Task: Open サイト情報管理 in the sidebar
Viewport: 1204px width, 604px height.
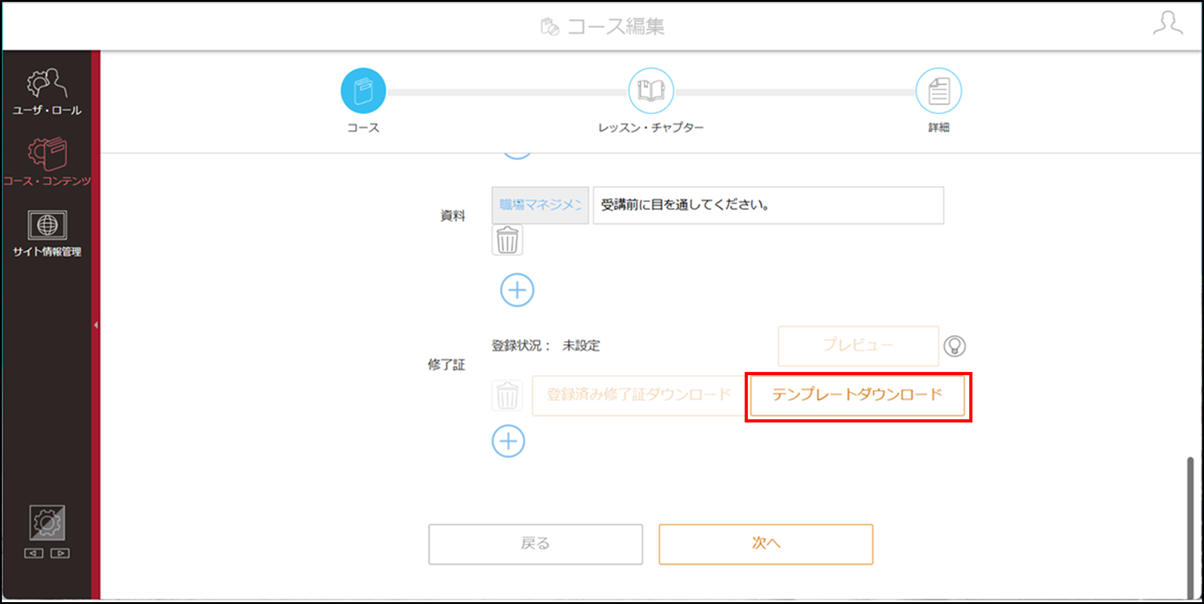Action: [47, 233]
